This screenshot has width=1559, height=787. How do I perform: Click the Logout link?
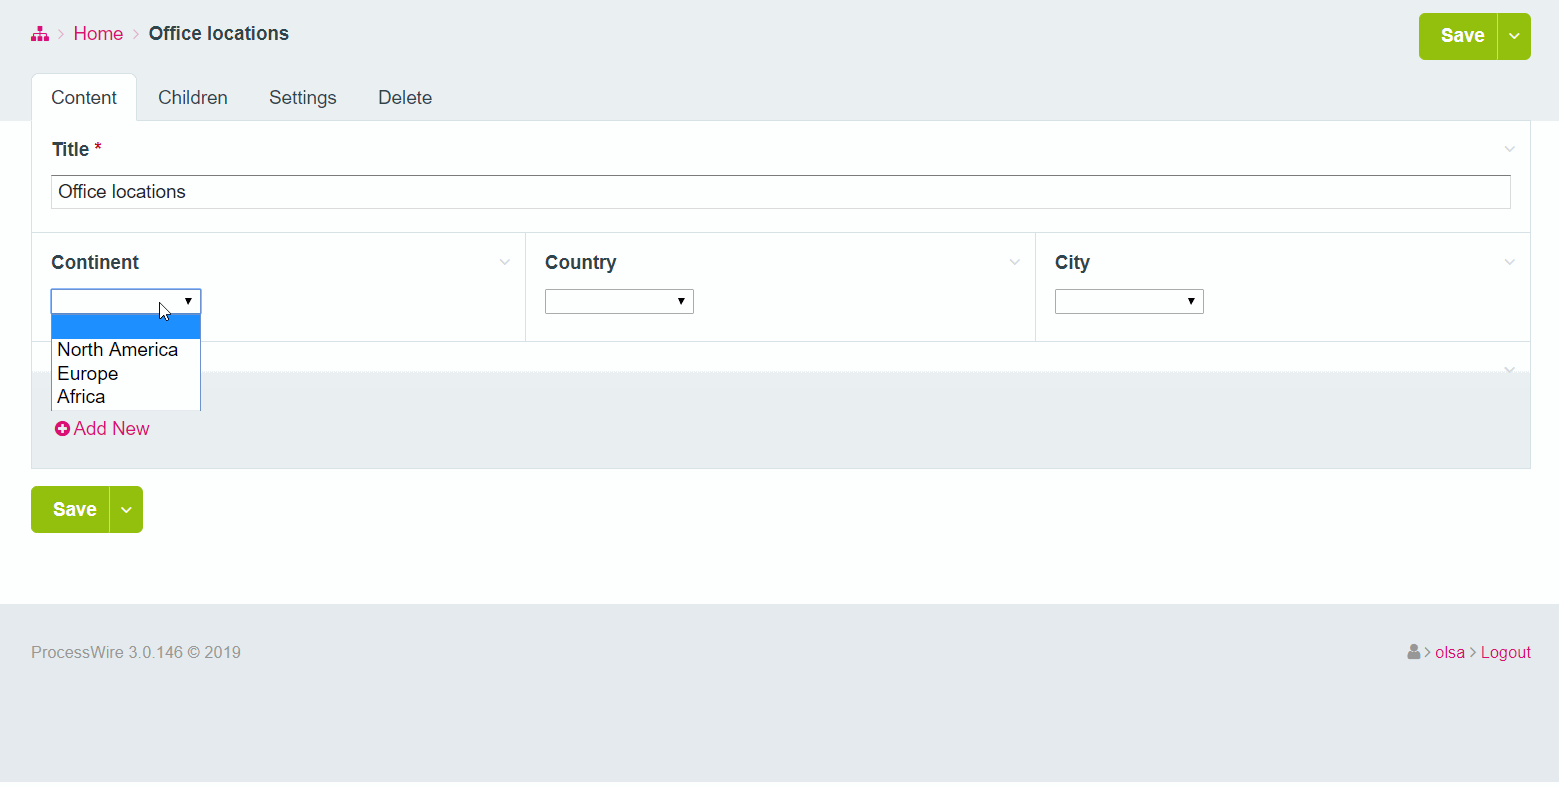click(x=1505, y=652)
